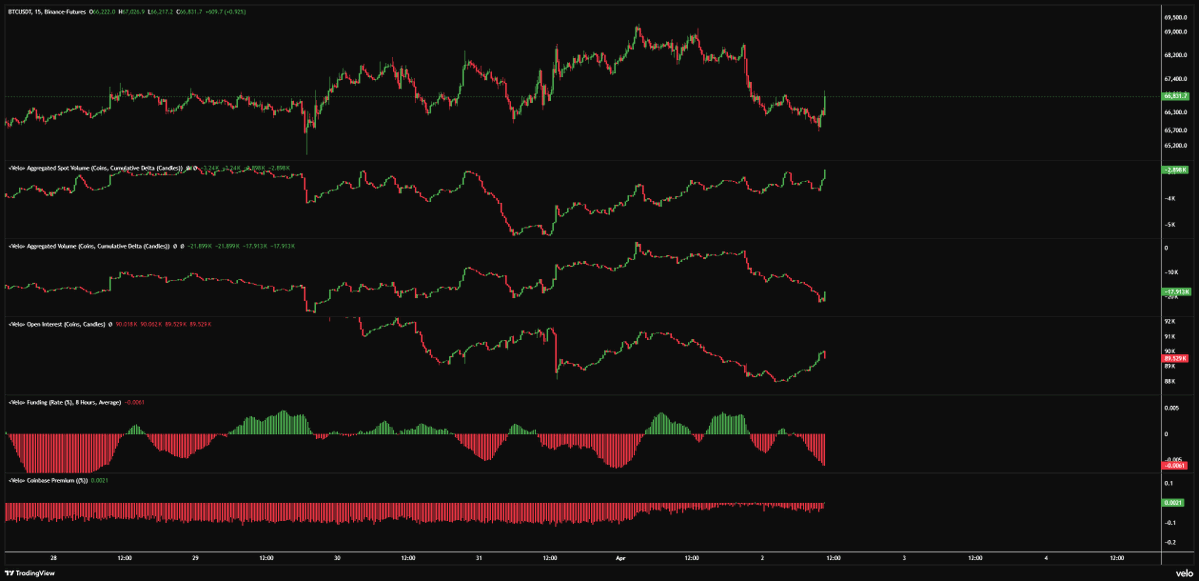Click the date 29 on time axis

195,558
